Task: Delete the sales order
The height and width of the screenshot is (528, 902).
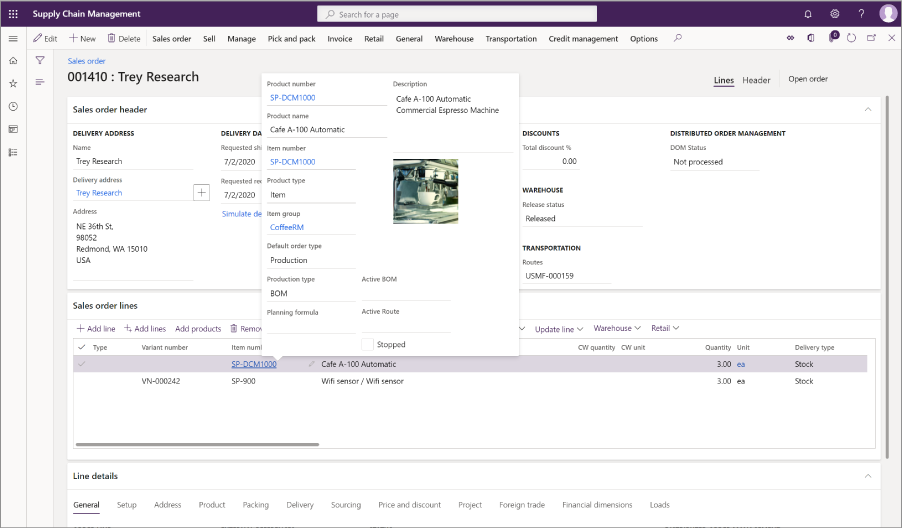Action: coord(124,39)
